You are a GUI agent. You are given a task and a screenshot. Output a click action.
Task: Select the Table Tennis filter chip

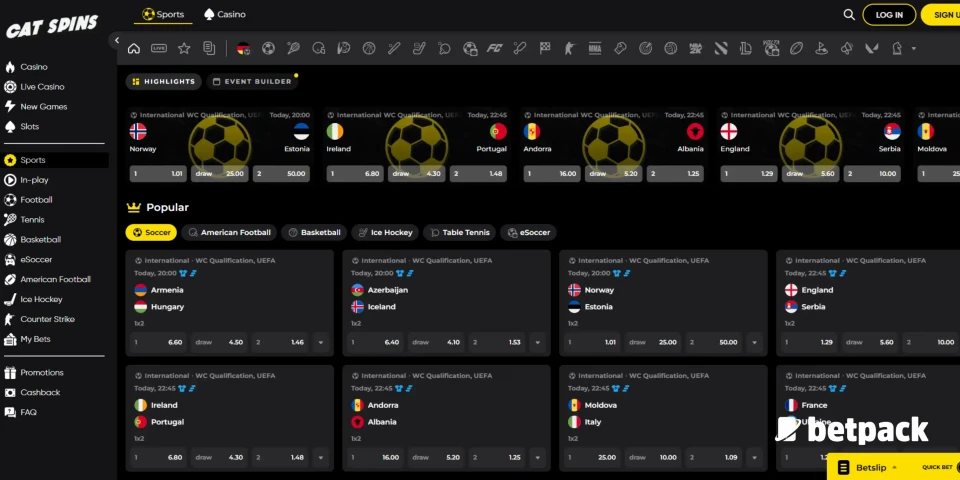pos(459,232)
